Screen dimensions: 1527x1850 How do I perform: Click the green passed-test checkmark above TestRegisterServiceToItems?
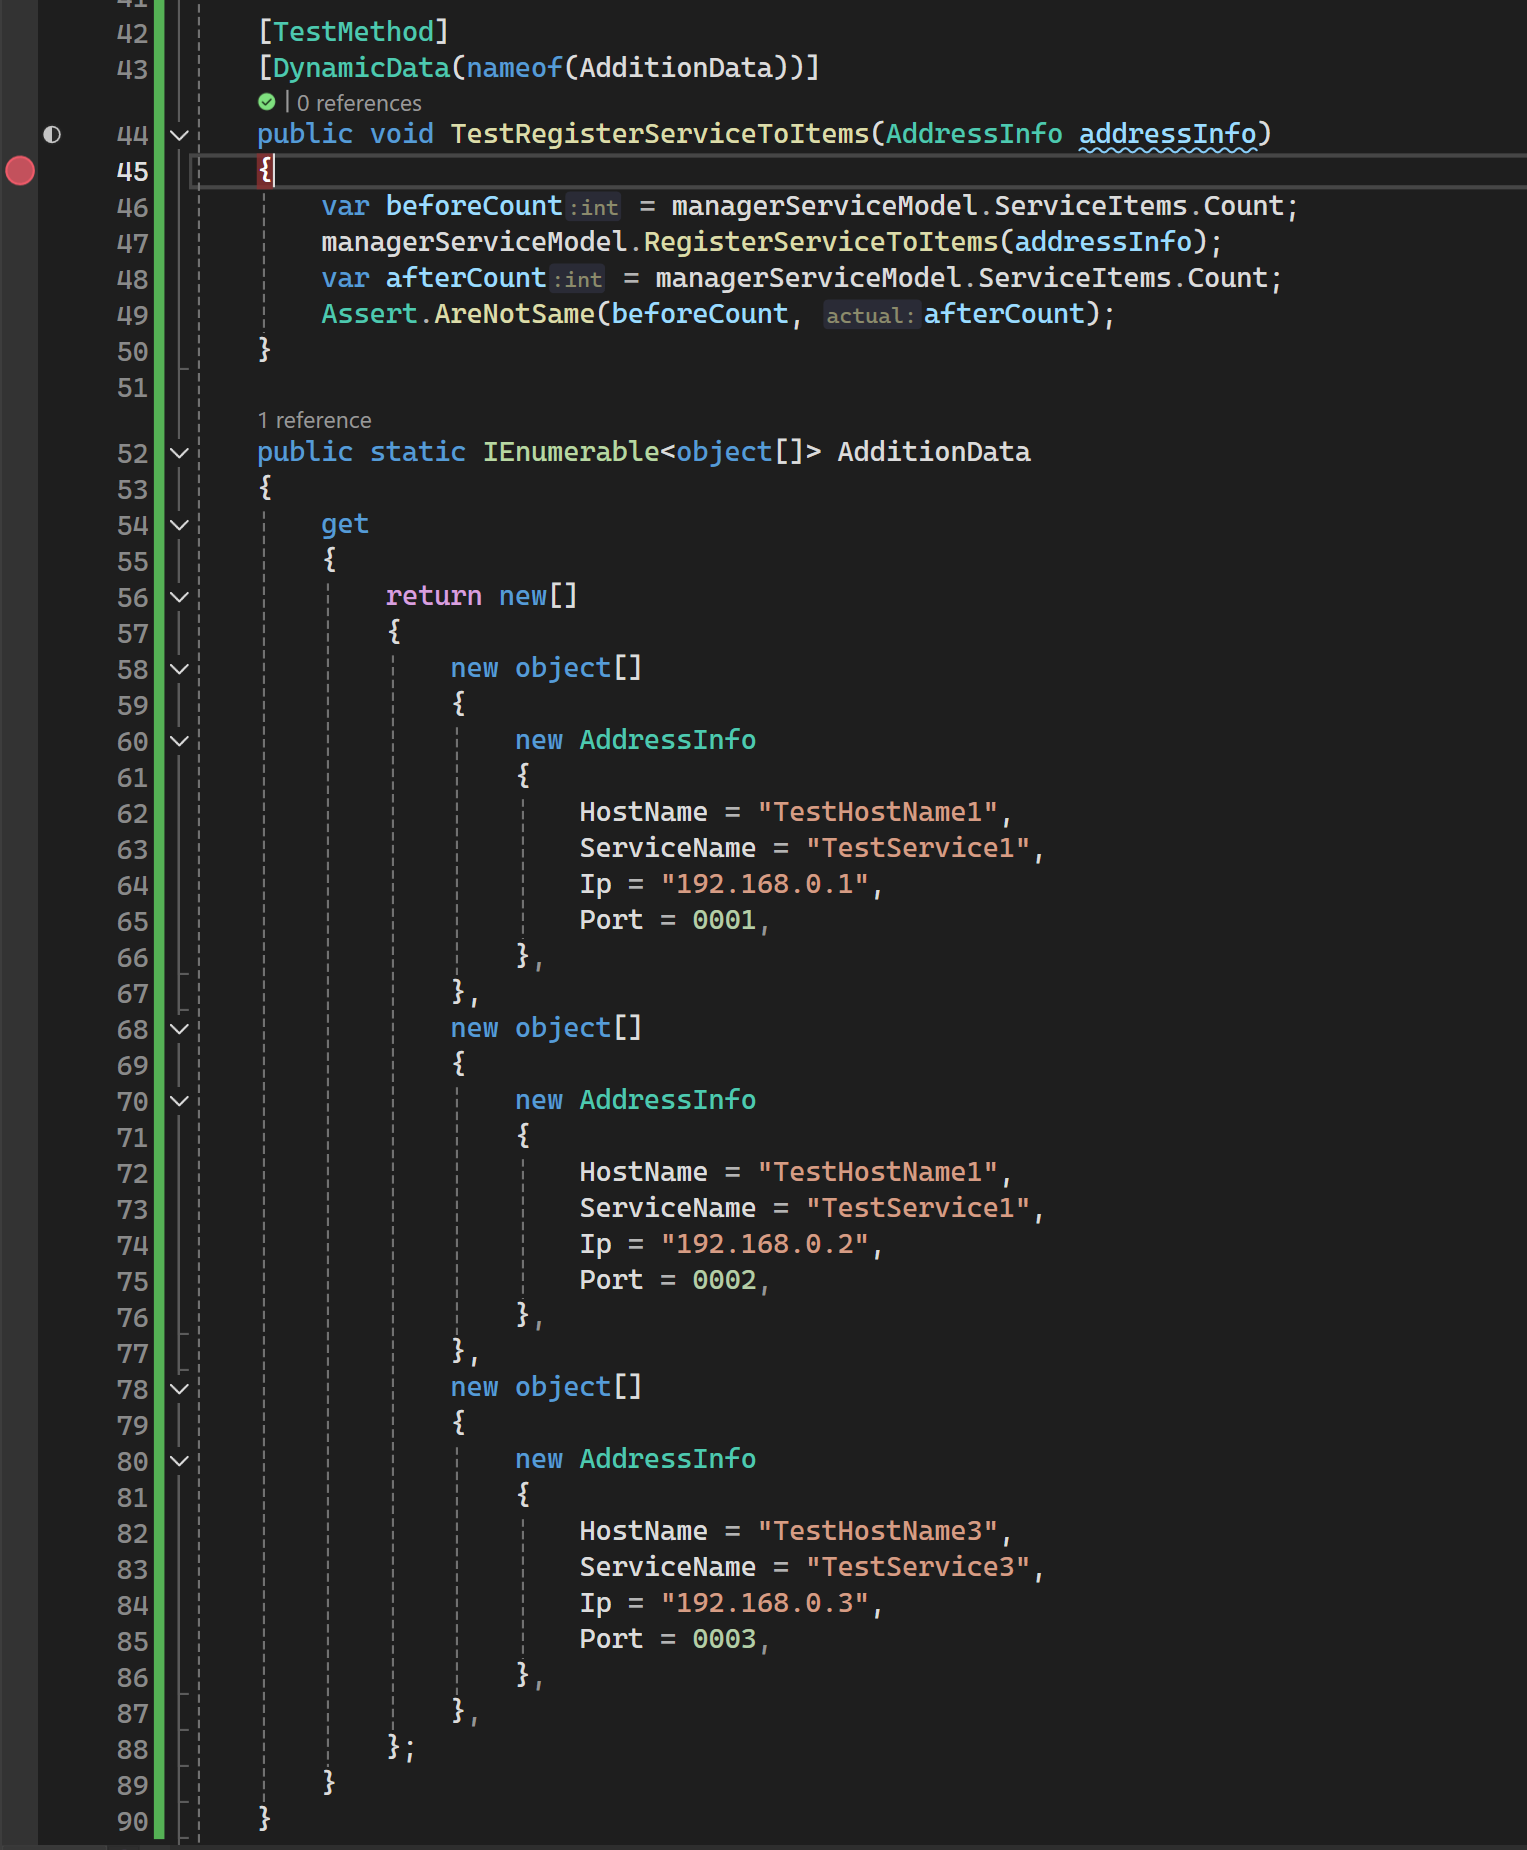[x=266, y=102]
